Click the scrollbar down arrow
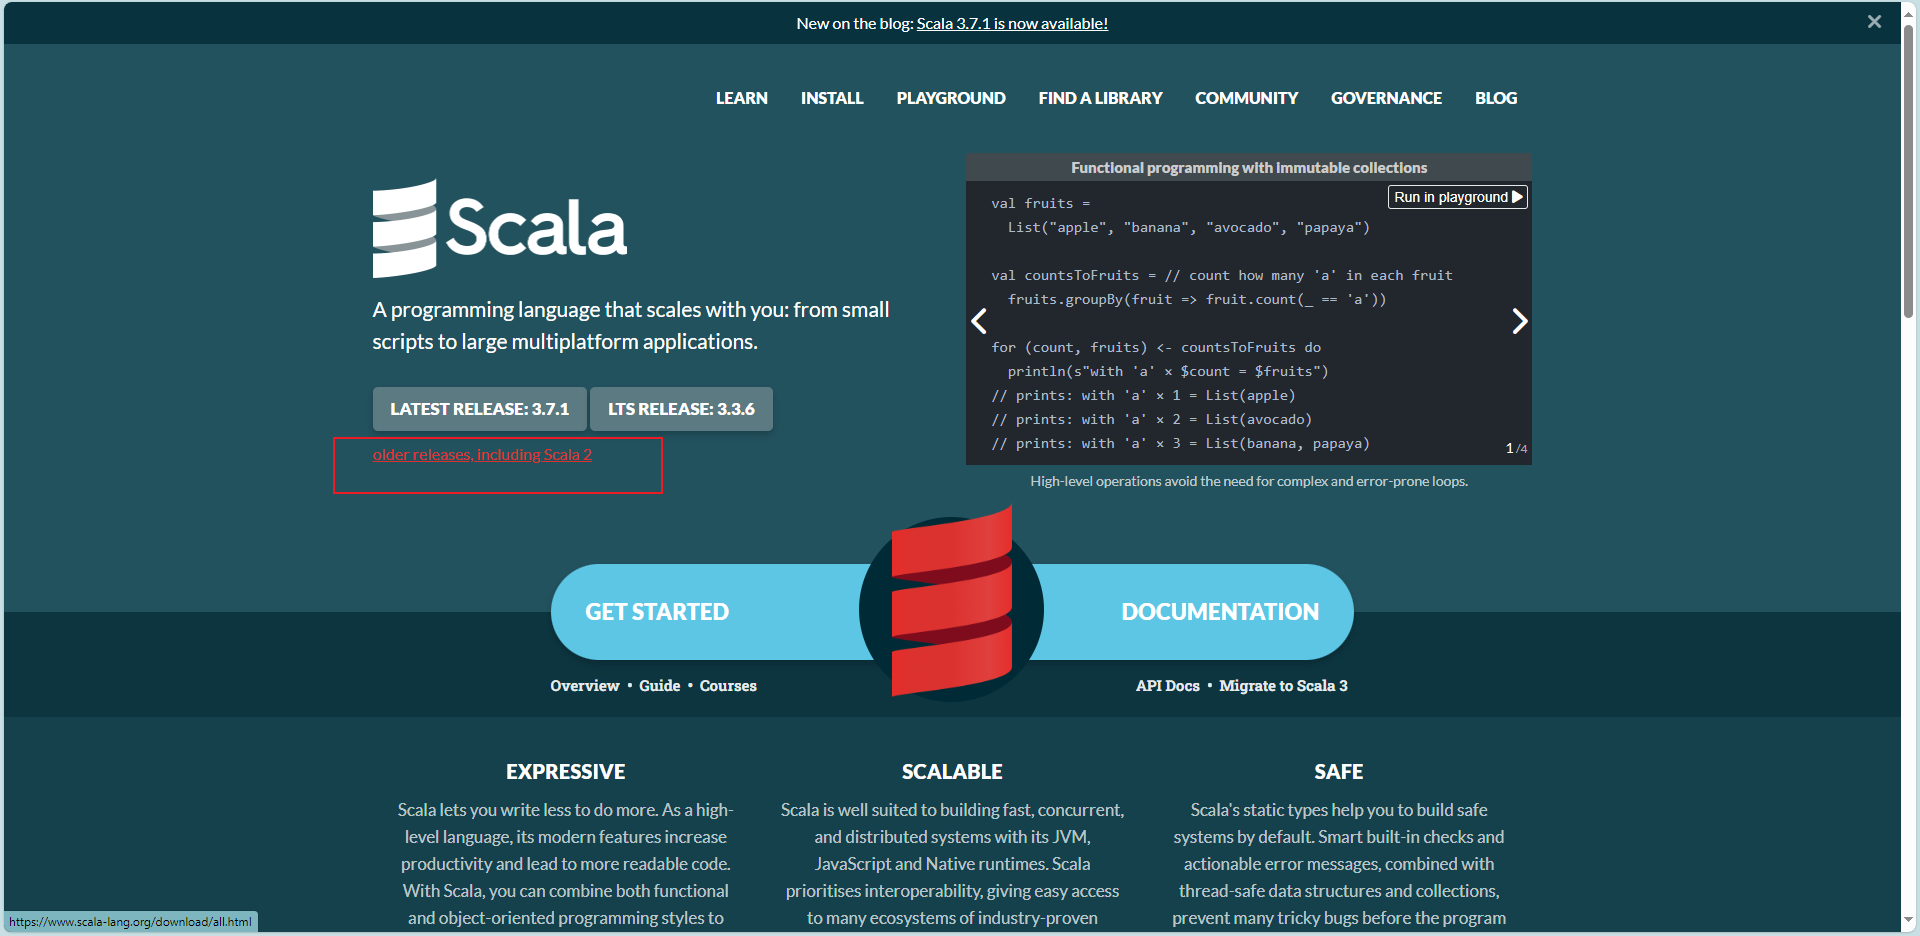This screenshot has width=1920, height=936. coord(1909,921)
